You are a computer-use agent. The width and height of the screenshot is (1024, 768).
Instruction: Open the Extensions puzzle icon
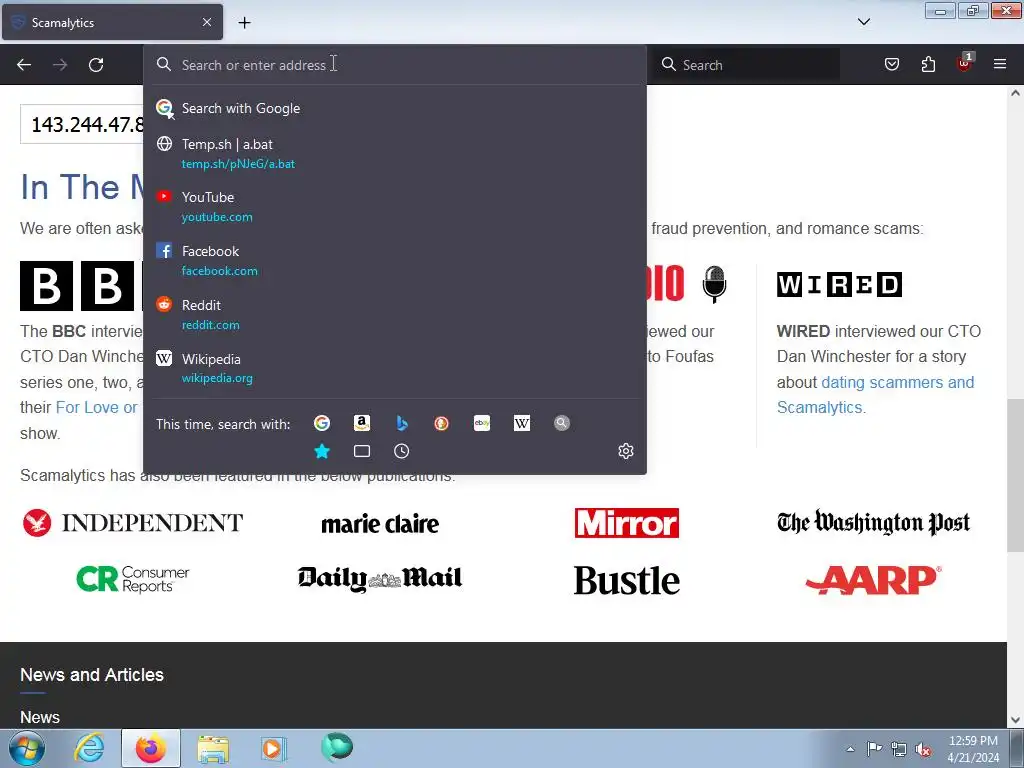coord(928,64)
